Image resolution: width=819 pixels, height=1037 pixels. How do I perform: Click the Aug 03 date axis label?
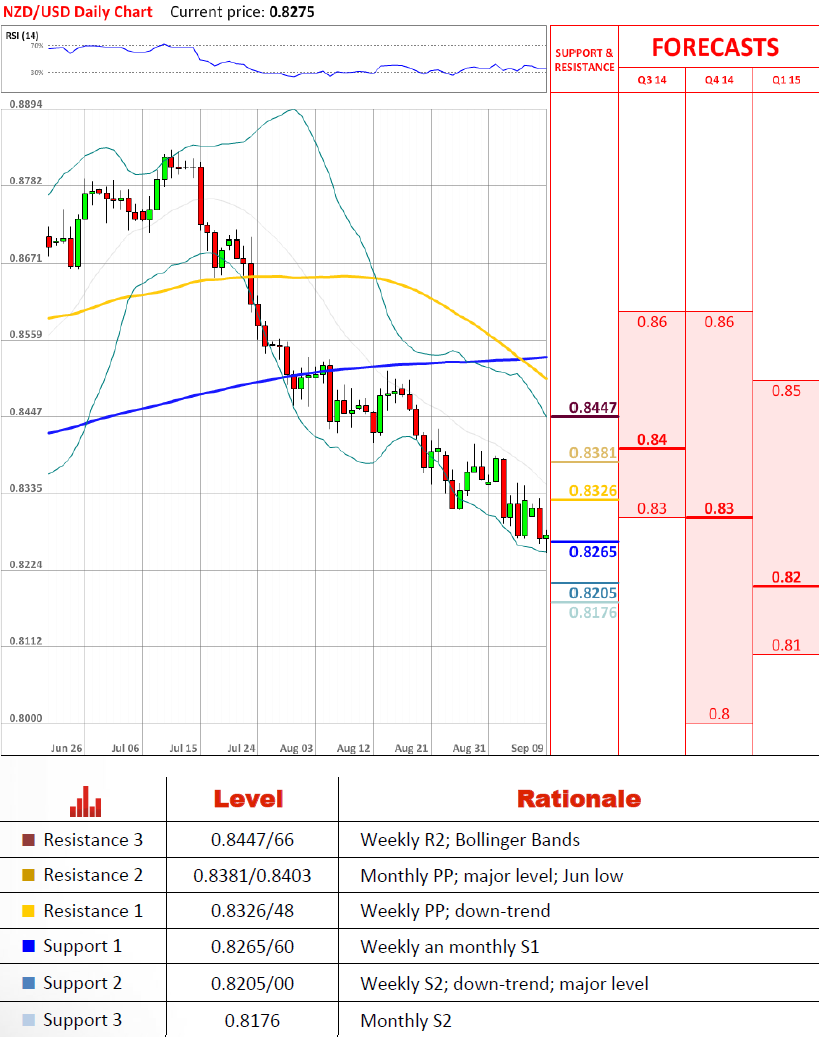296,748
